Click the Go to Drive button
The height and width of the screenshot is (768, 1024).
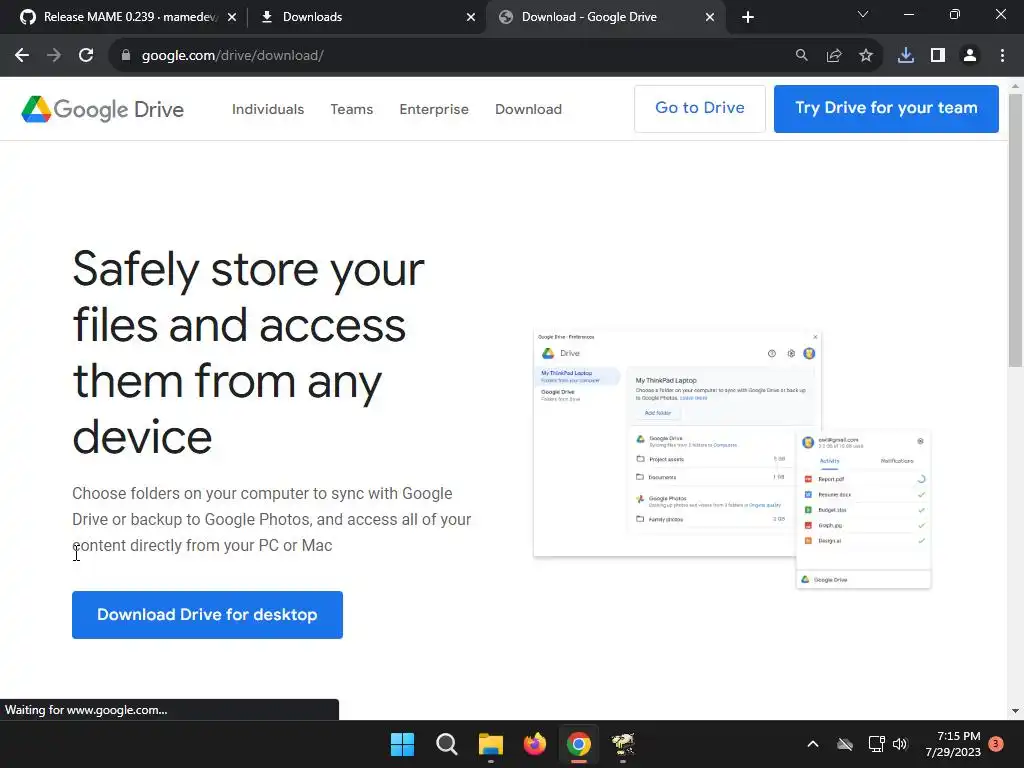(x=699, y=108)
